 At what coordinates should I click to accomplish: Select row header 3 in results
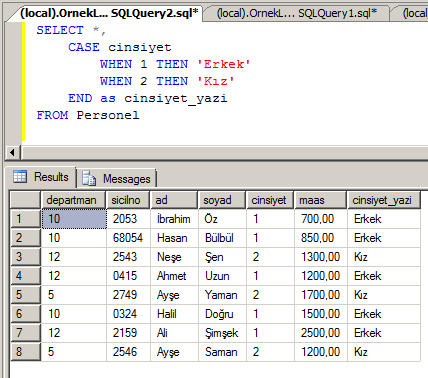(x=25, y=257)
